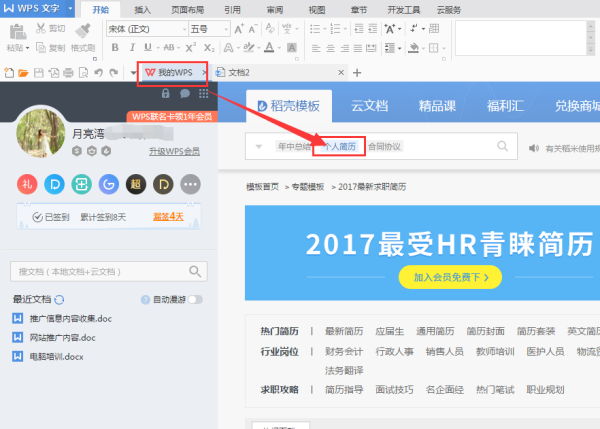Toggle character shading A icon
This screenshot has width=600, height=429.
tap(292, 47)
